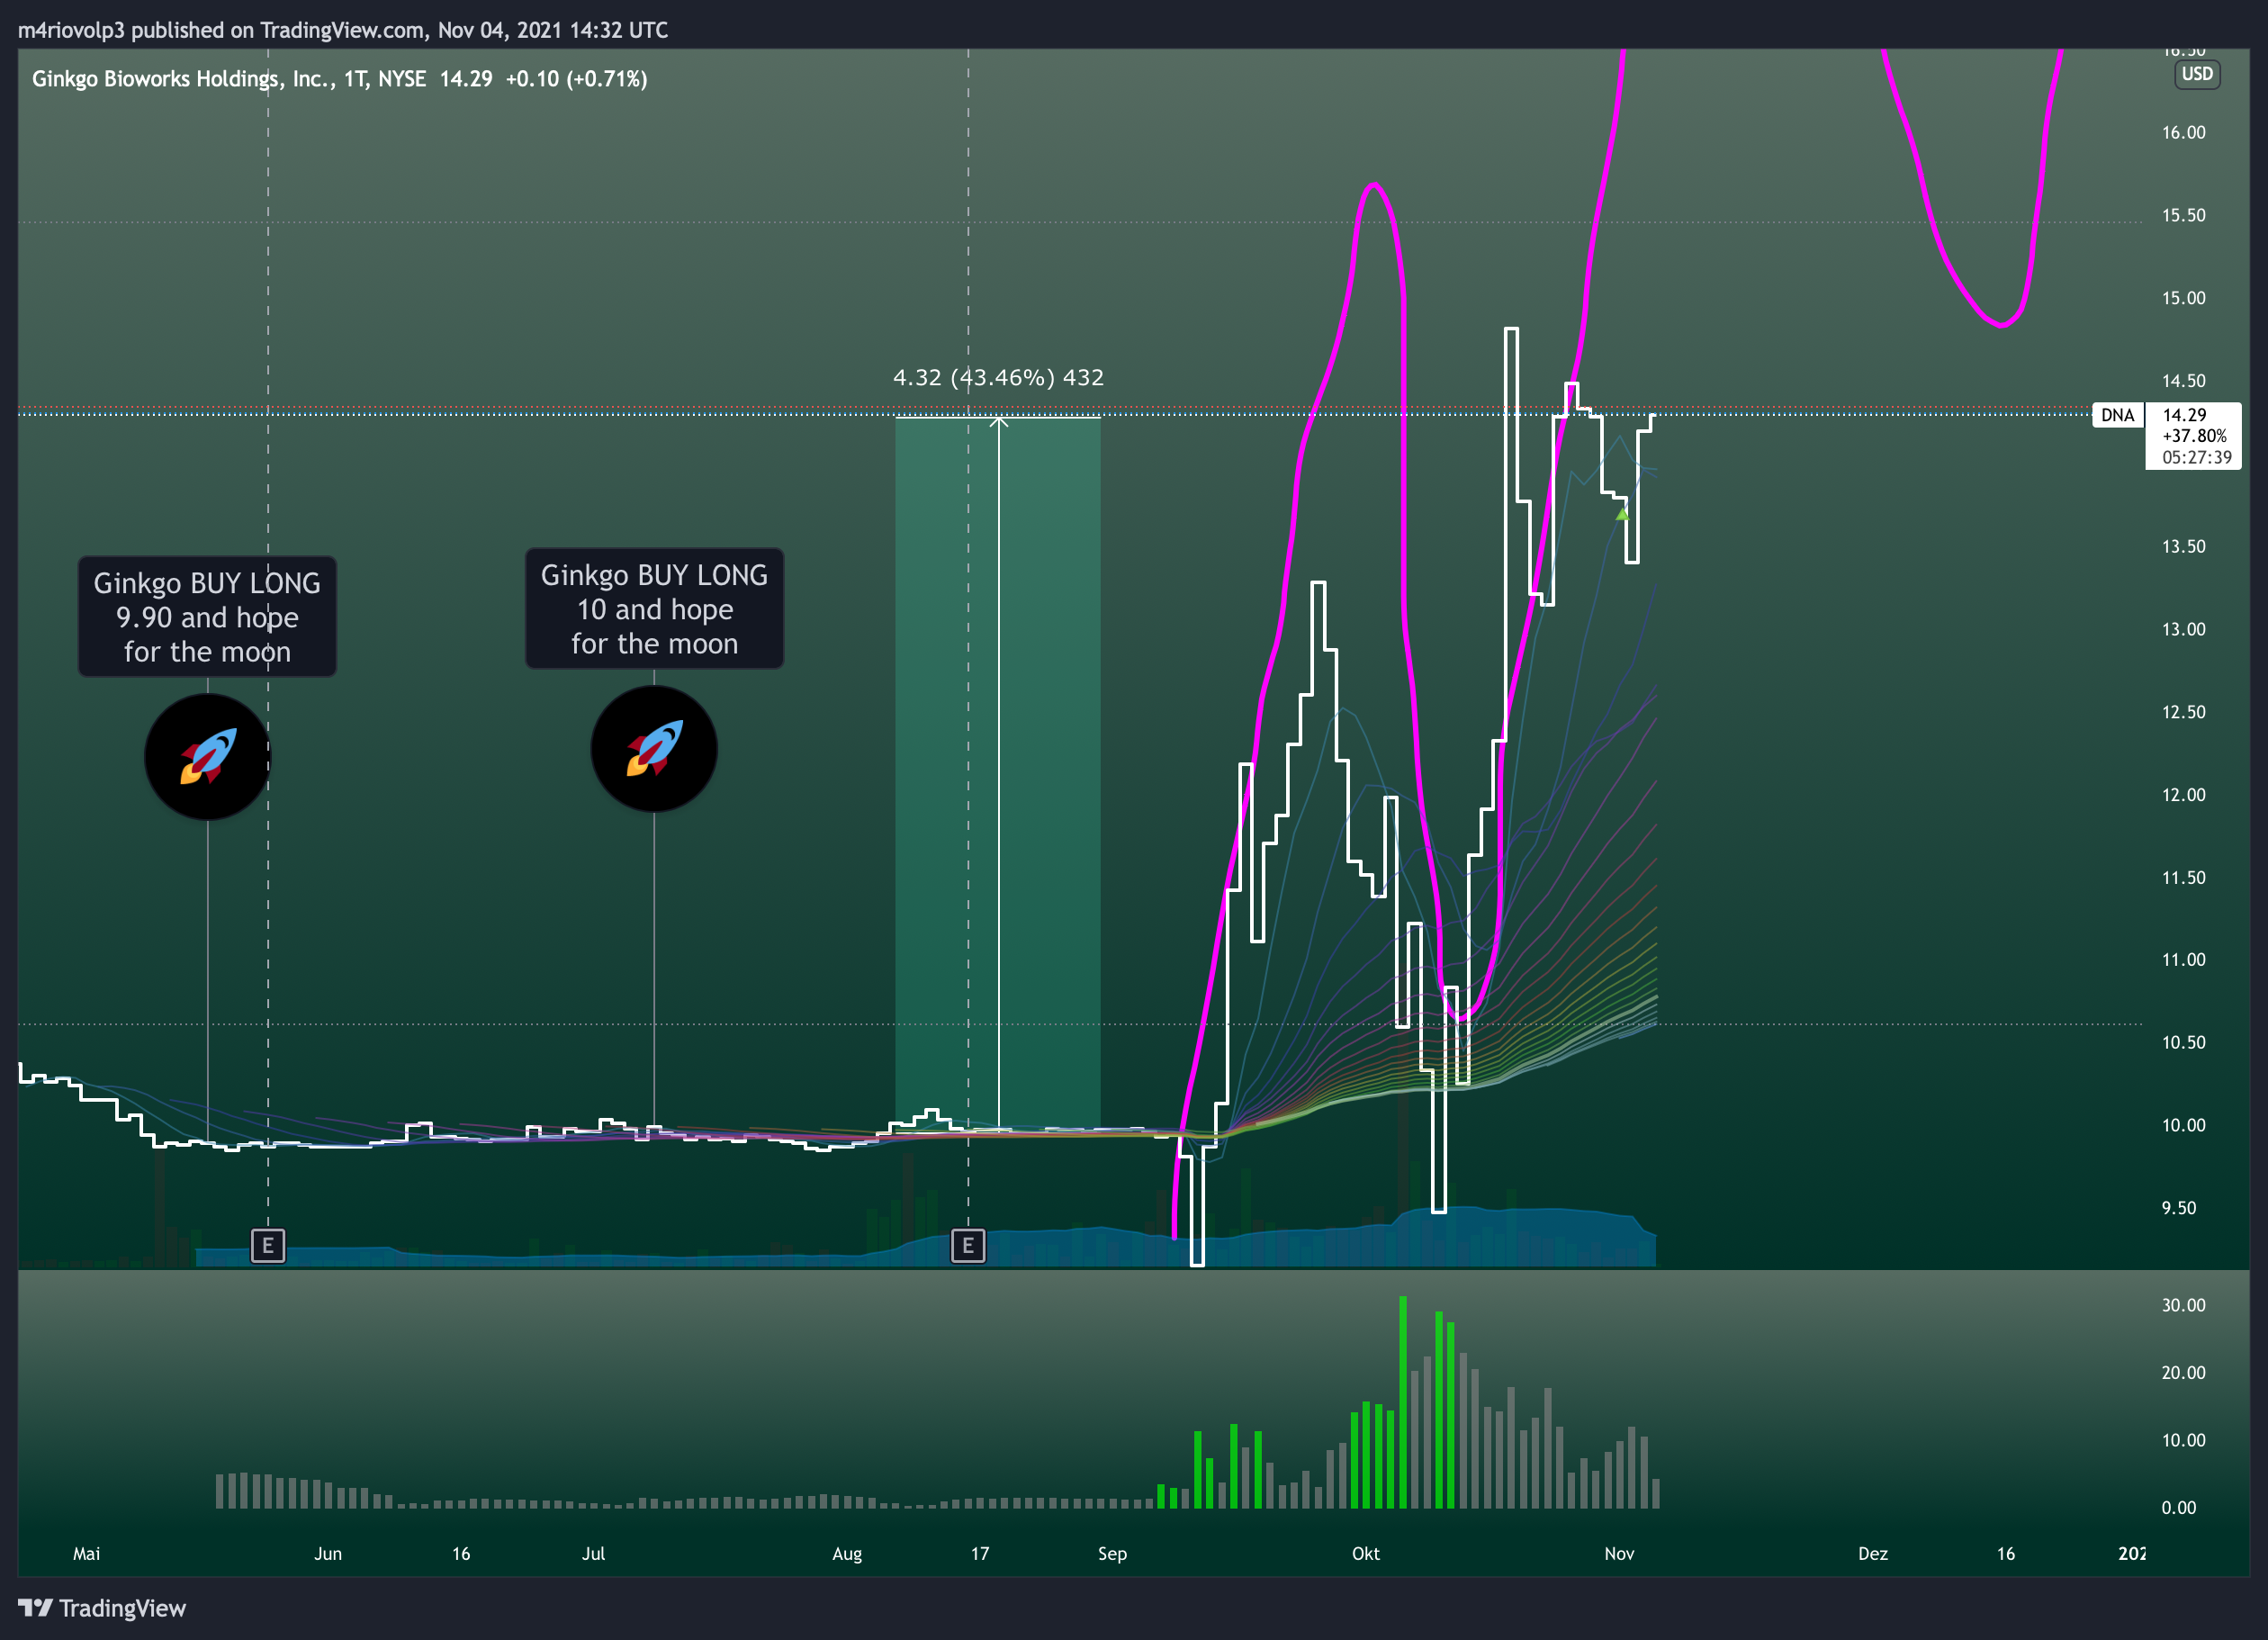Select the 'Ginkgo BUY LONG 10' note box
2268x1640 pixels.
(654, 609)
